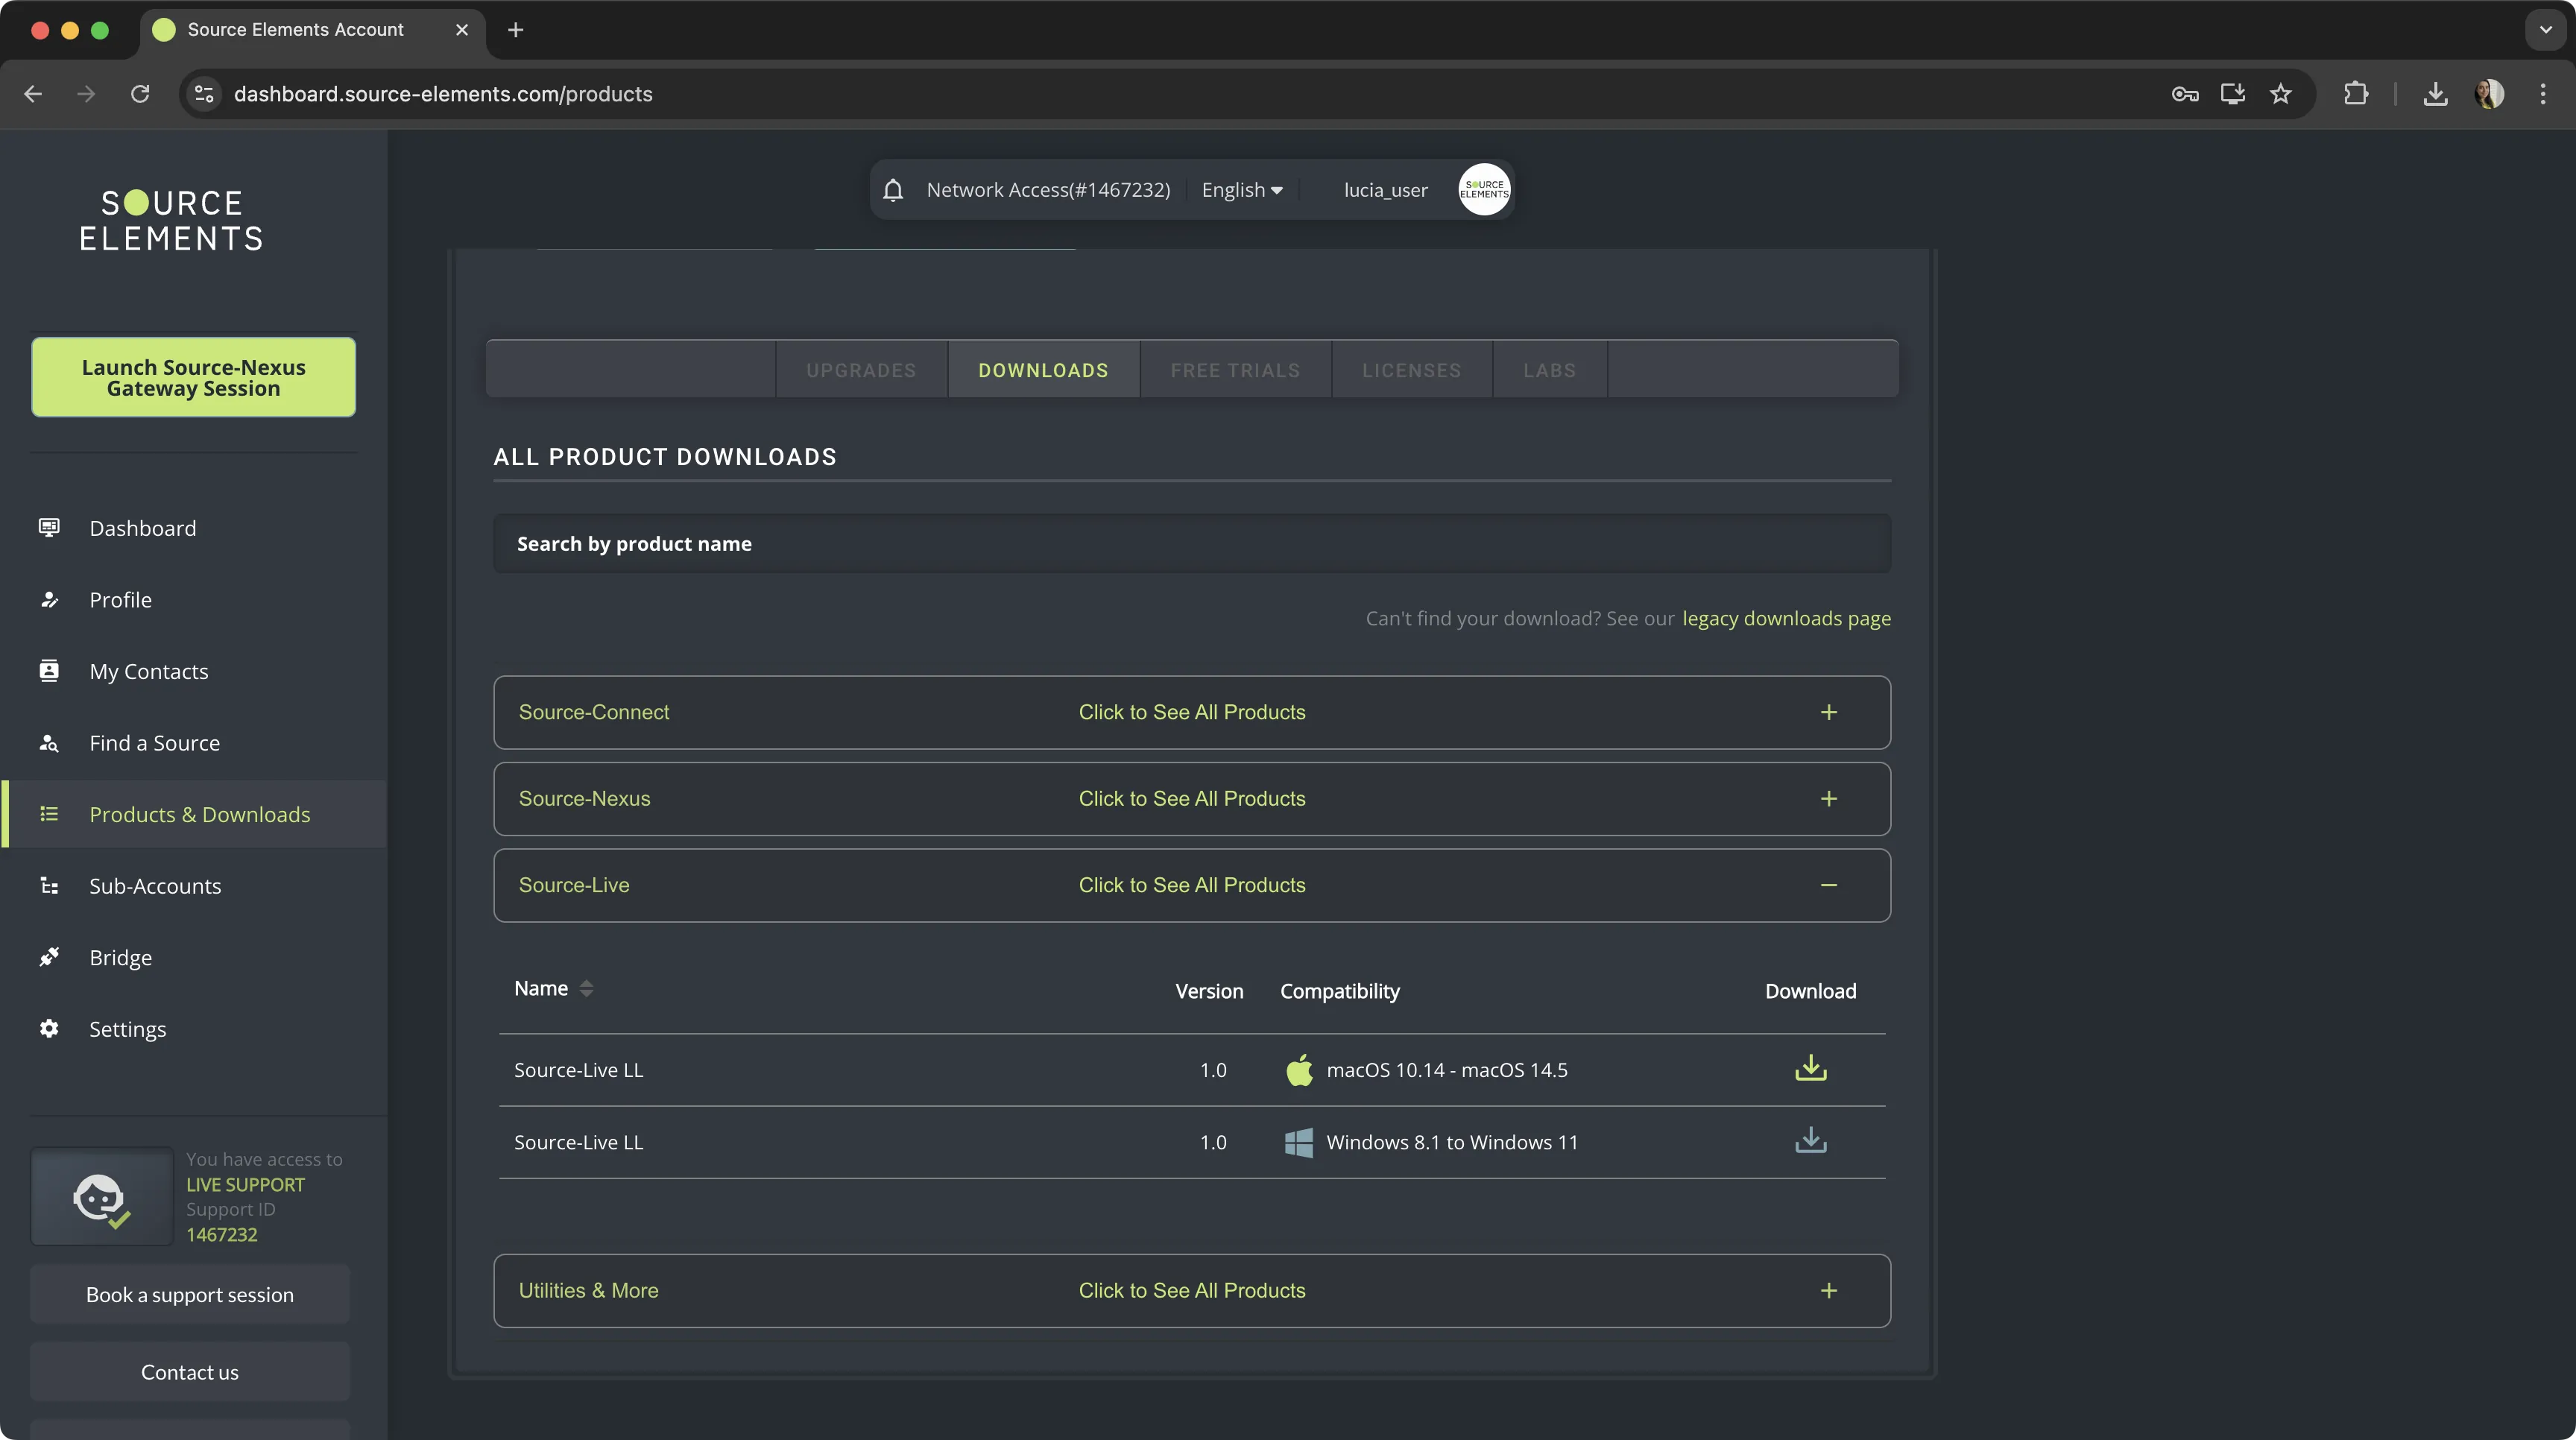Open Dashboard in the sidebar
2576x1440 pixels.
click(143, 528)
